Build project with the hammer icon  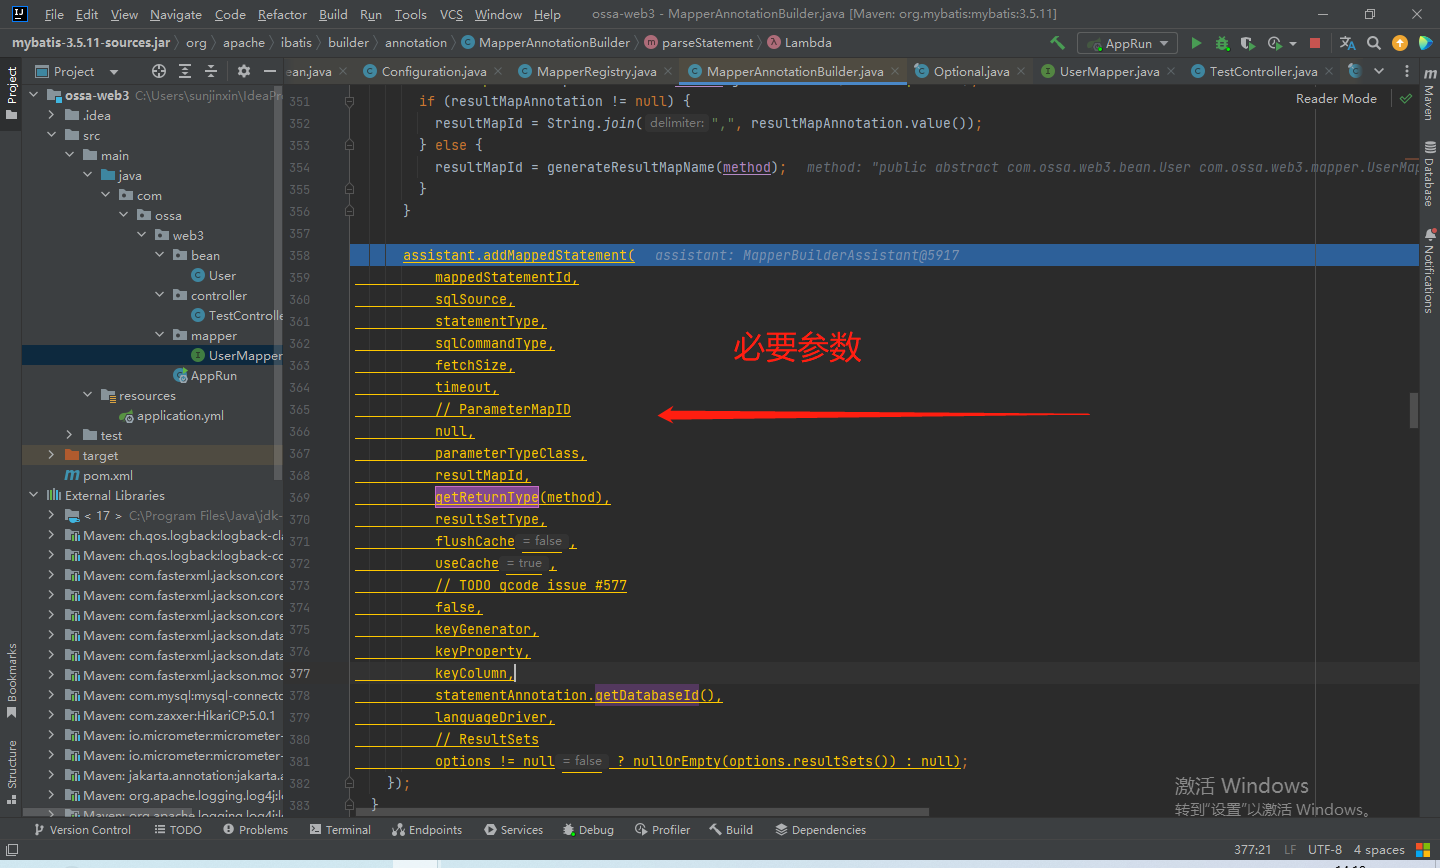1057,43
